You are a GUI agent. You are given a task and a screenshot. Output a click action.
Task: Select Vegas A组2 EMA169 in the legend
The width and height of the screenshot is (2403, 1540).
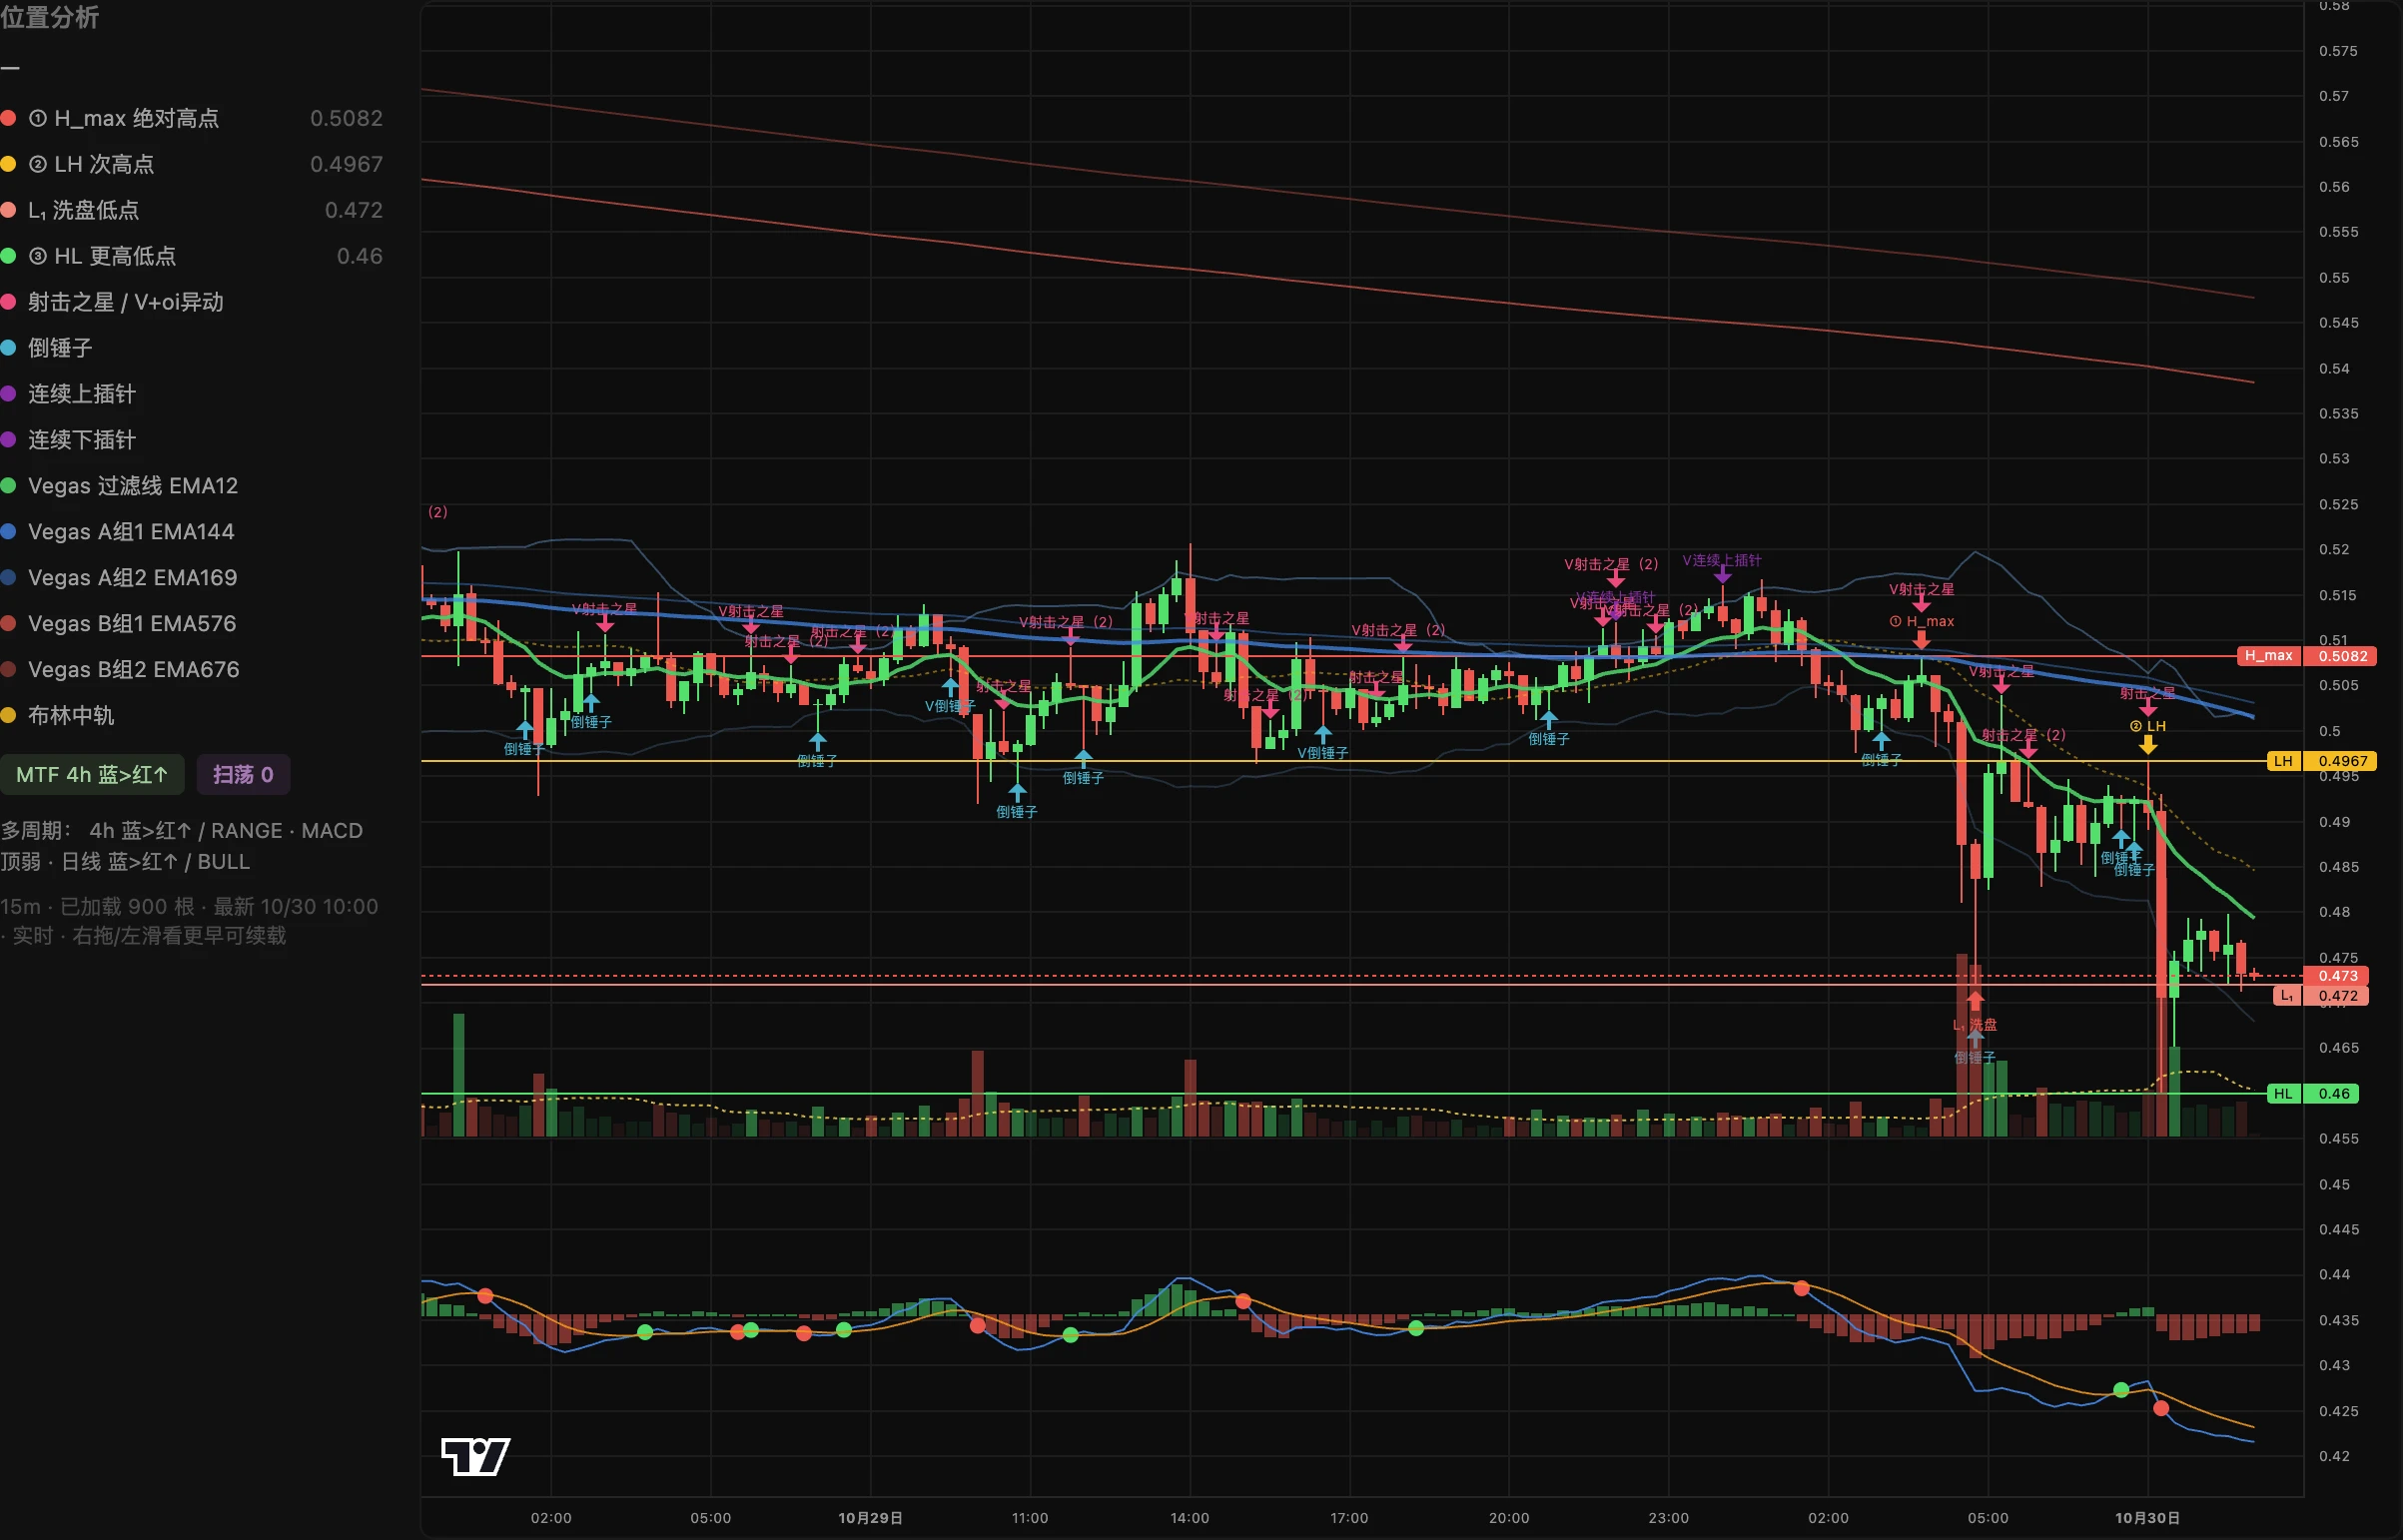[191, 578]
